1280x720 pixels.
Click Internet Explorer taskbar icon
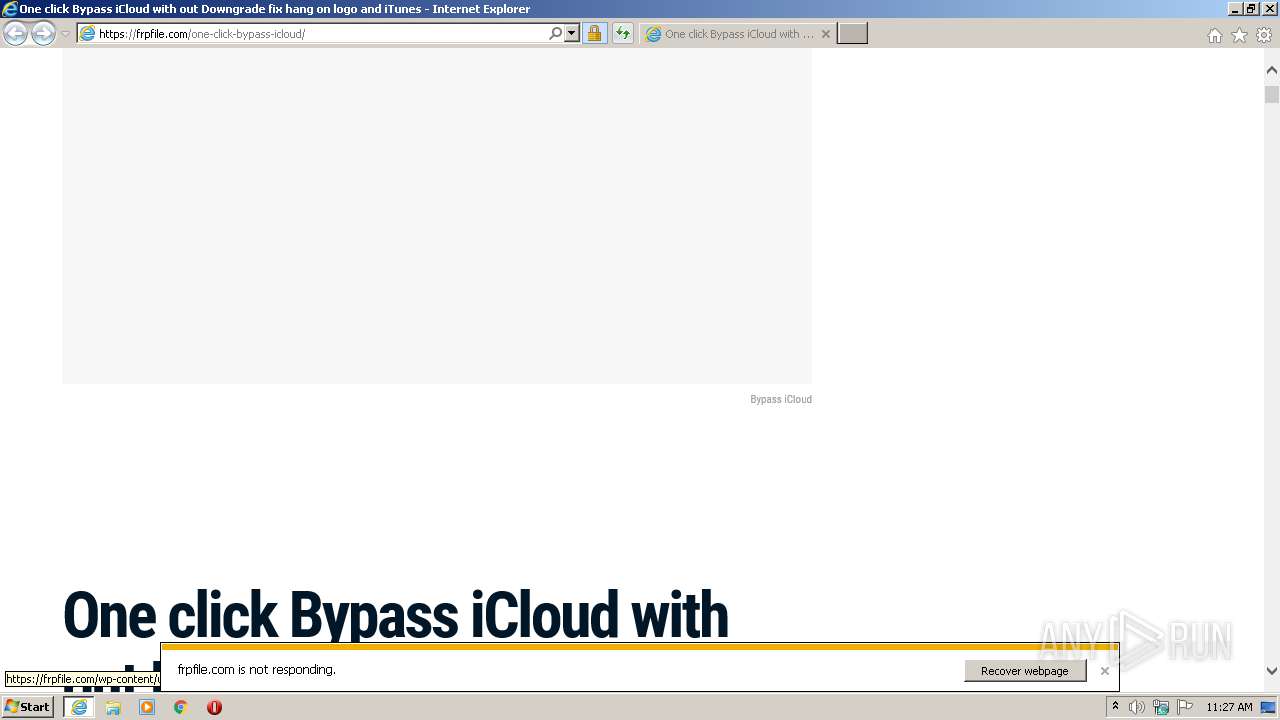pos(79,707)
